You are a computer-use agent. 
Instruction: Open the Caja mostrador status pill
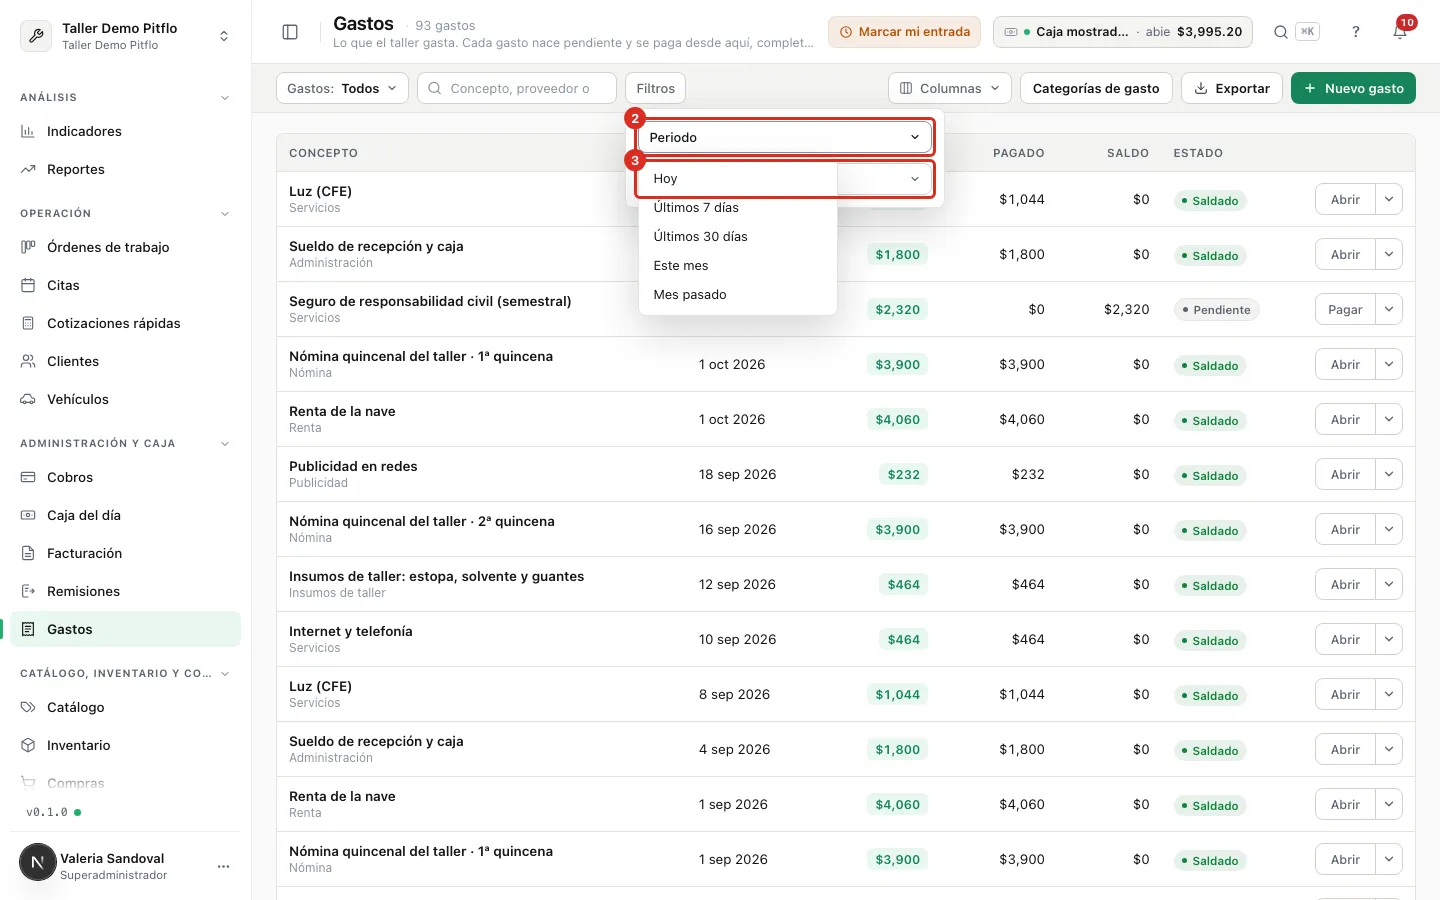[1123, 32]
